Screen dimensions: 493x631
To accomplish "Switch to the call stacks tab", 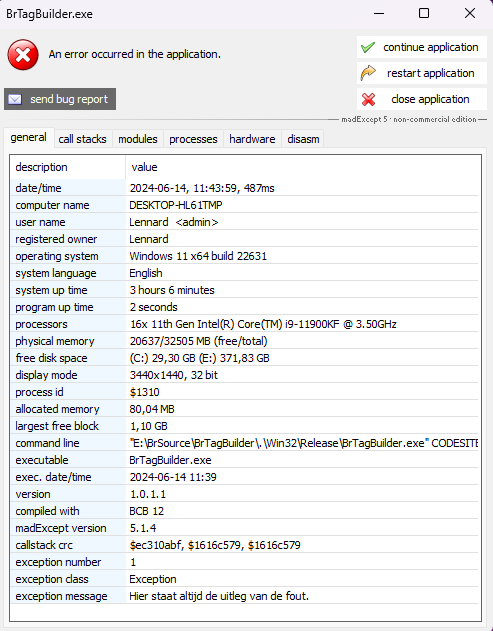I will coord(83,139).
